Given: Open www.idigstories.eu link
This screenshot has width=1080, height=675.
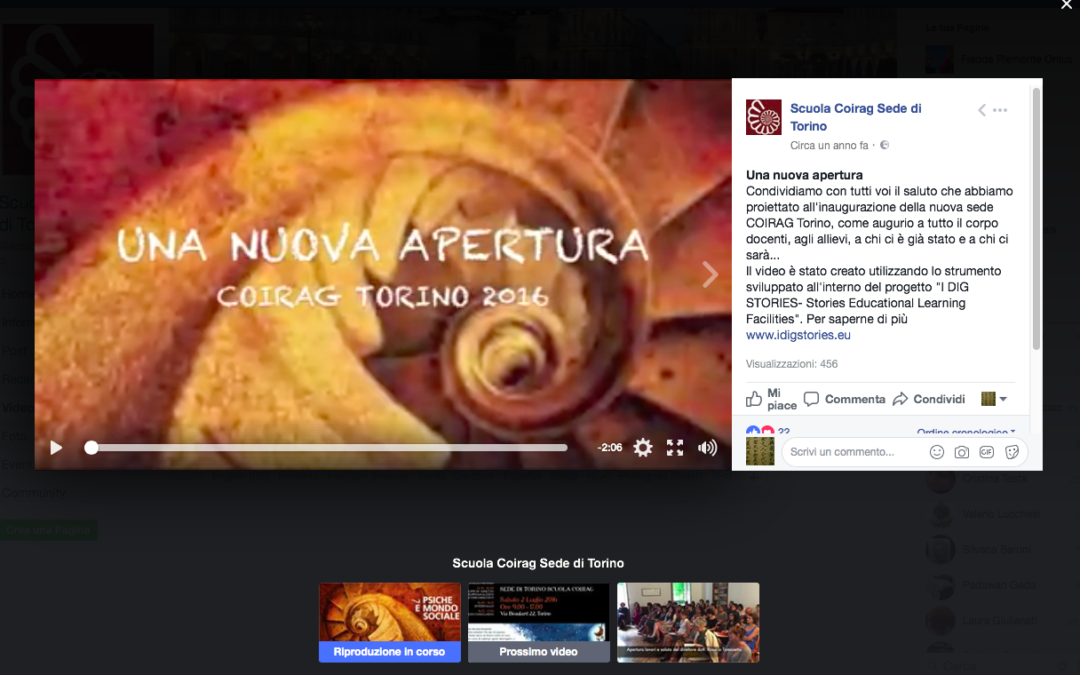Looking at the screenshot, I should pyautogui.click(x=798, y=335).
